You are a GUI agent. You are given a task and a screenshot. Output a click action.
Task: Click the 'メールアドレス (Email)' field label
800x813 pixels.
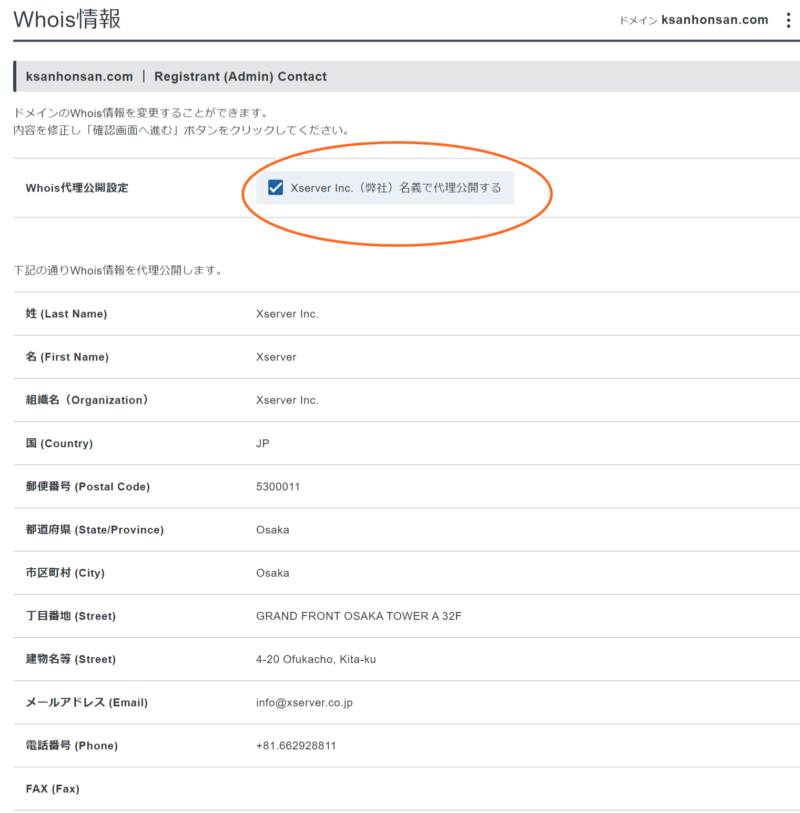click(86, 703)
